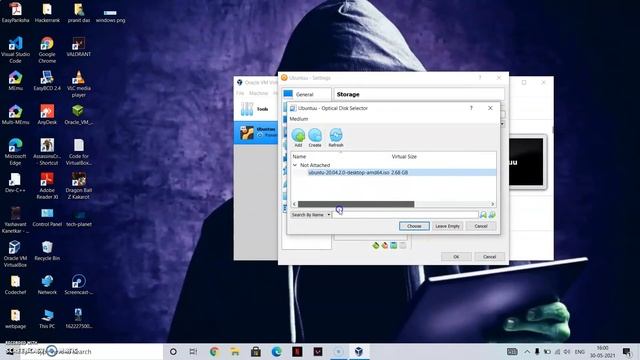Click the Netflix icon in the taskbar
Image resolution: width=640 pixels, height=360 pixels.
tap(297, 351)
